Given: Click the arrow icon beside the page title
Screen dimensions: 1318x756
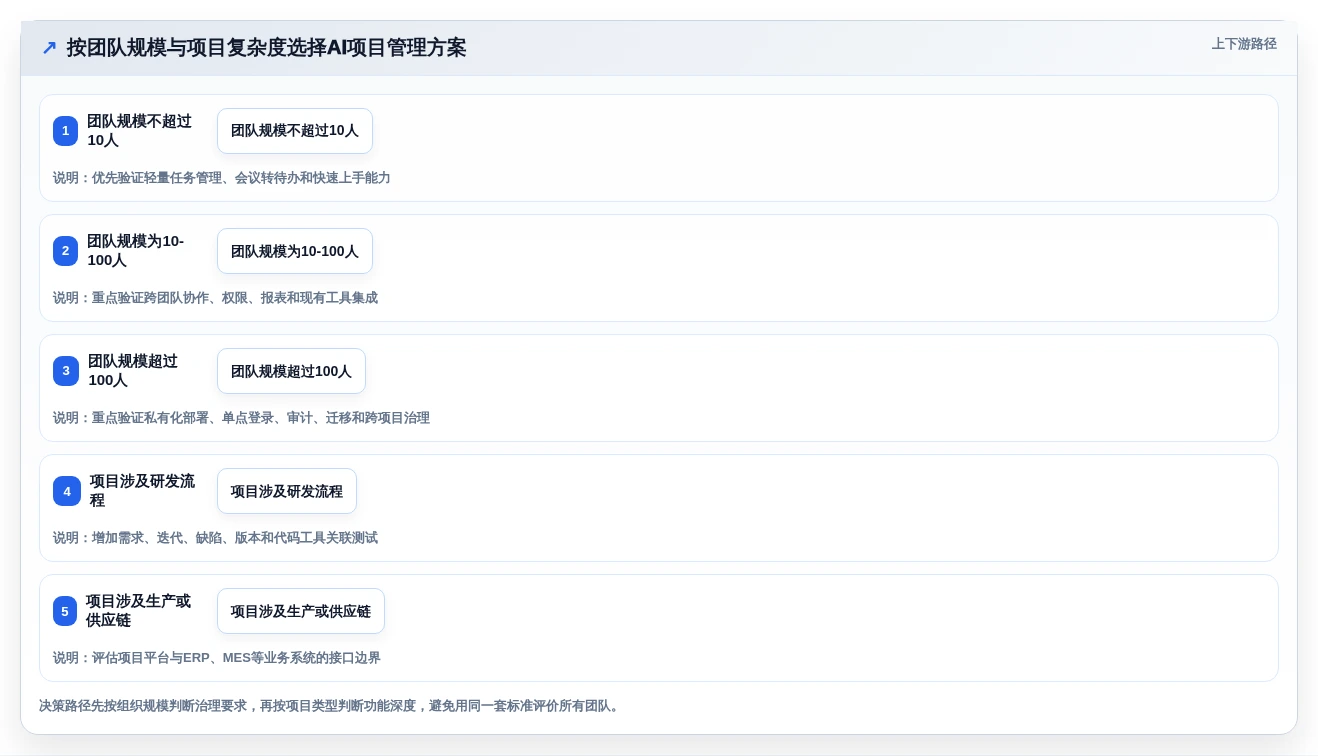Looking at the screenshot, I should [x=49, y=47].
